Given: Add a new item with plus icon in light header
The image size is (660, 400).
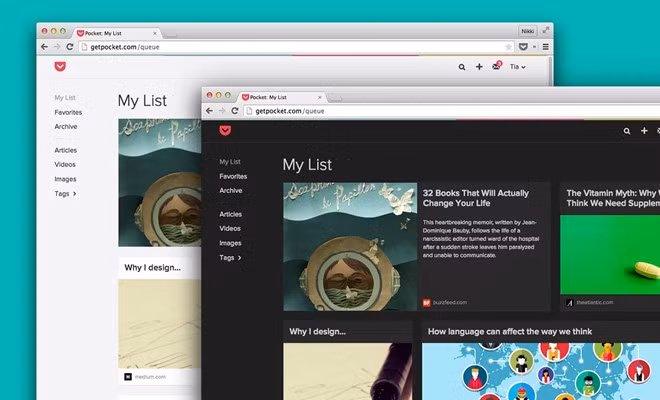Looking at the screenshot, I should point(479,67).
